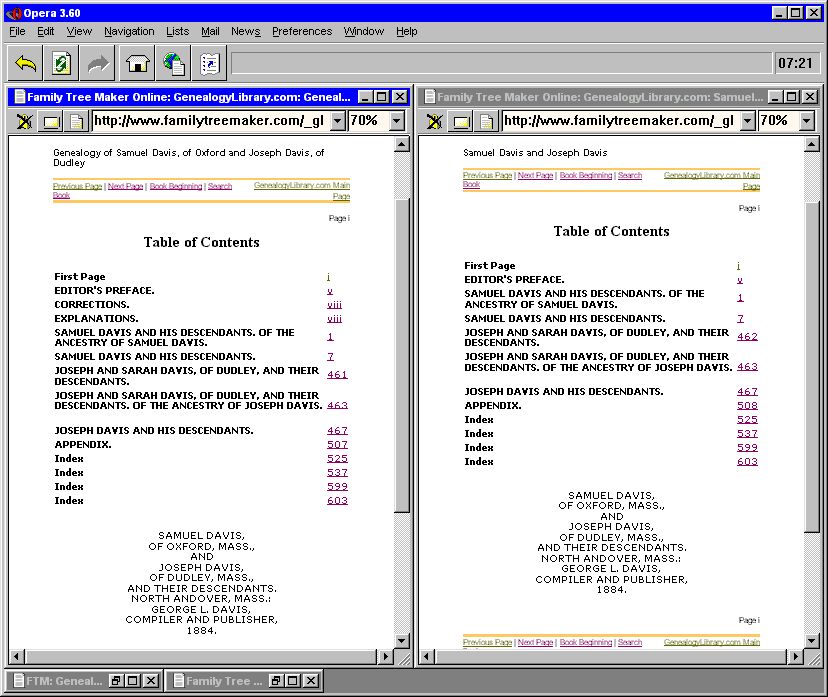828x697 pixels.
Task: Click the globe open-document toolbar icon
Action: click(174, 63)
